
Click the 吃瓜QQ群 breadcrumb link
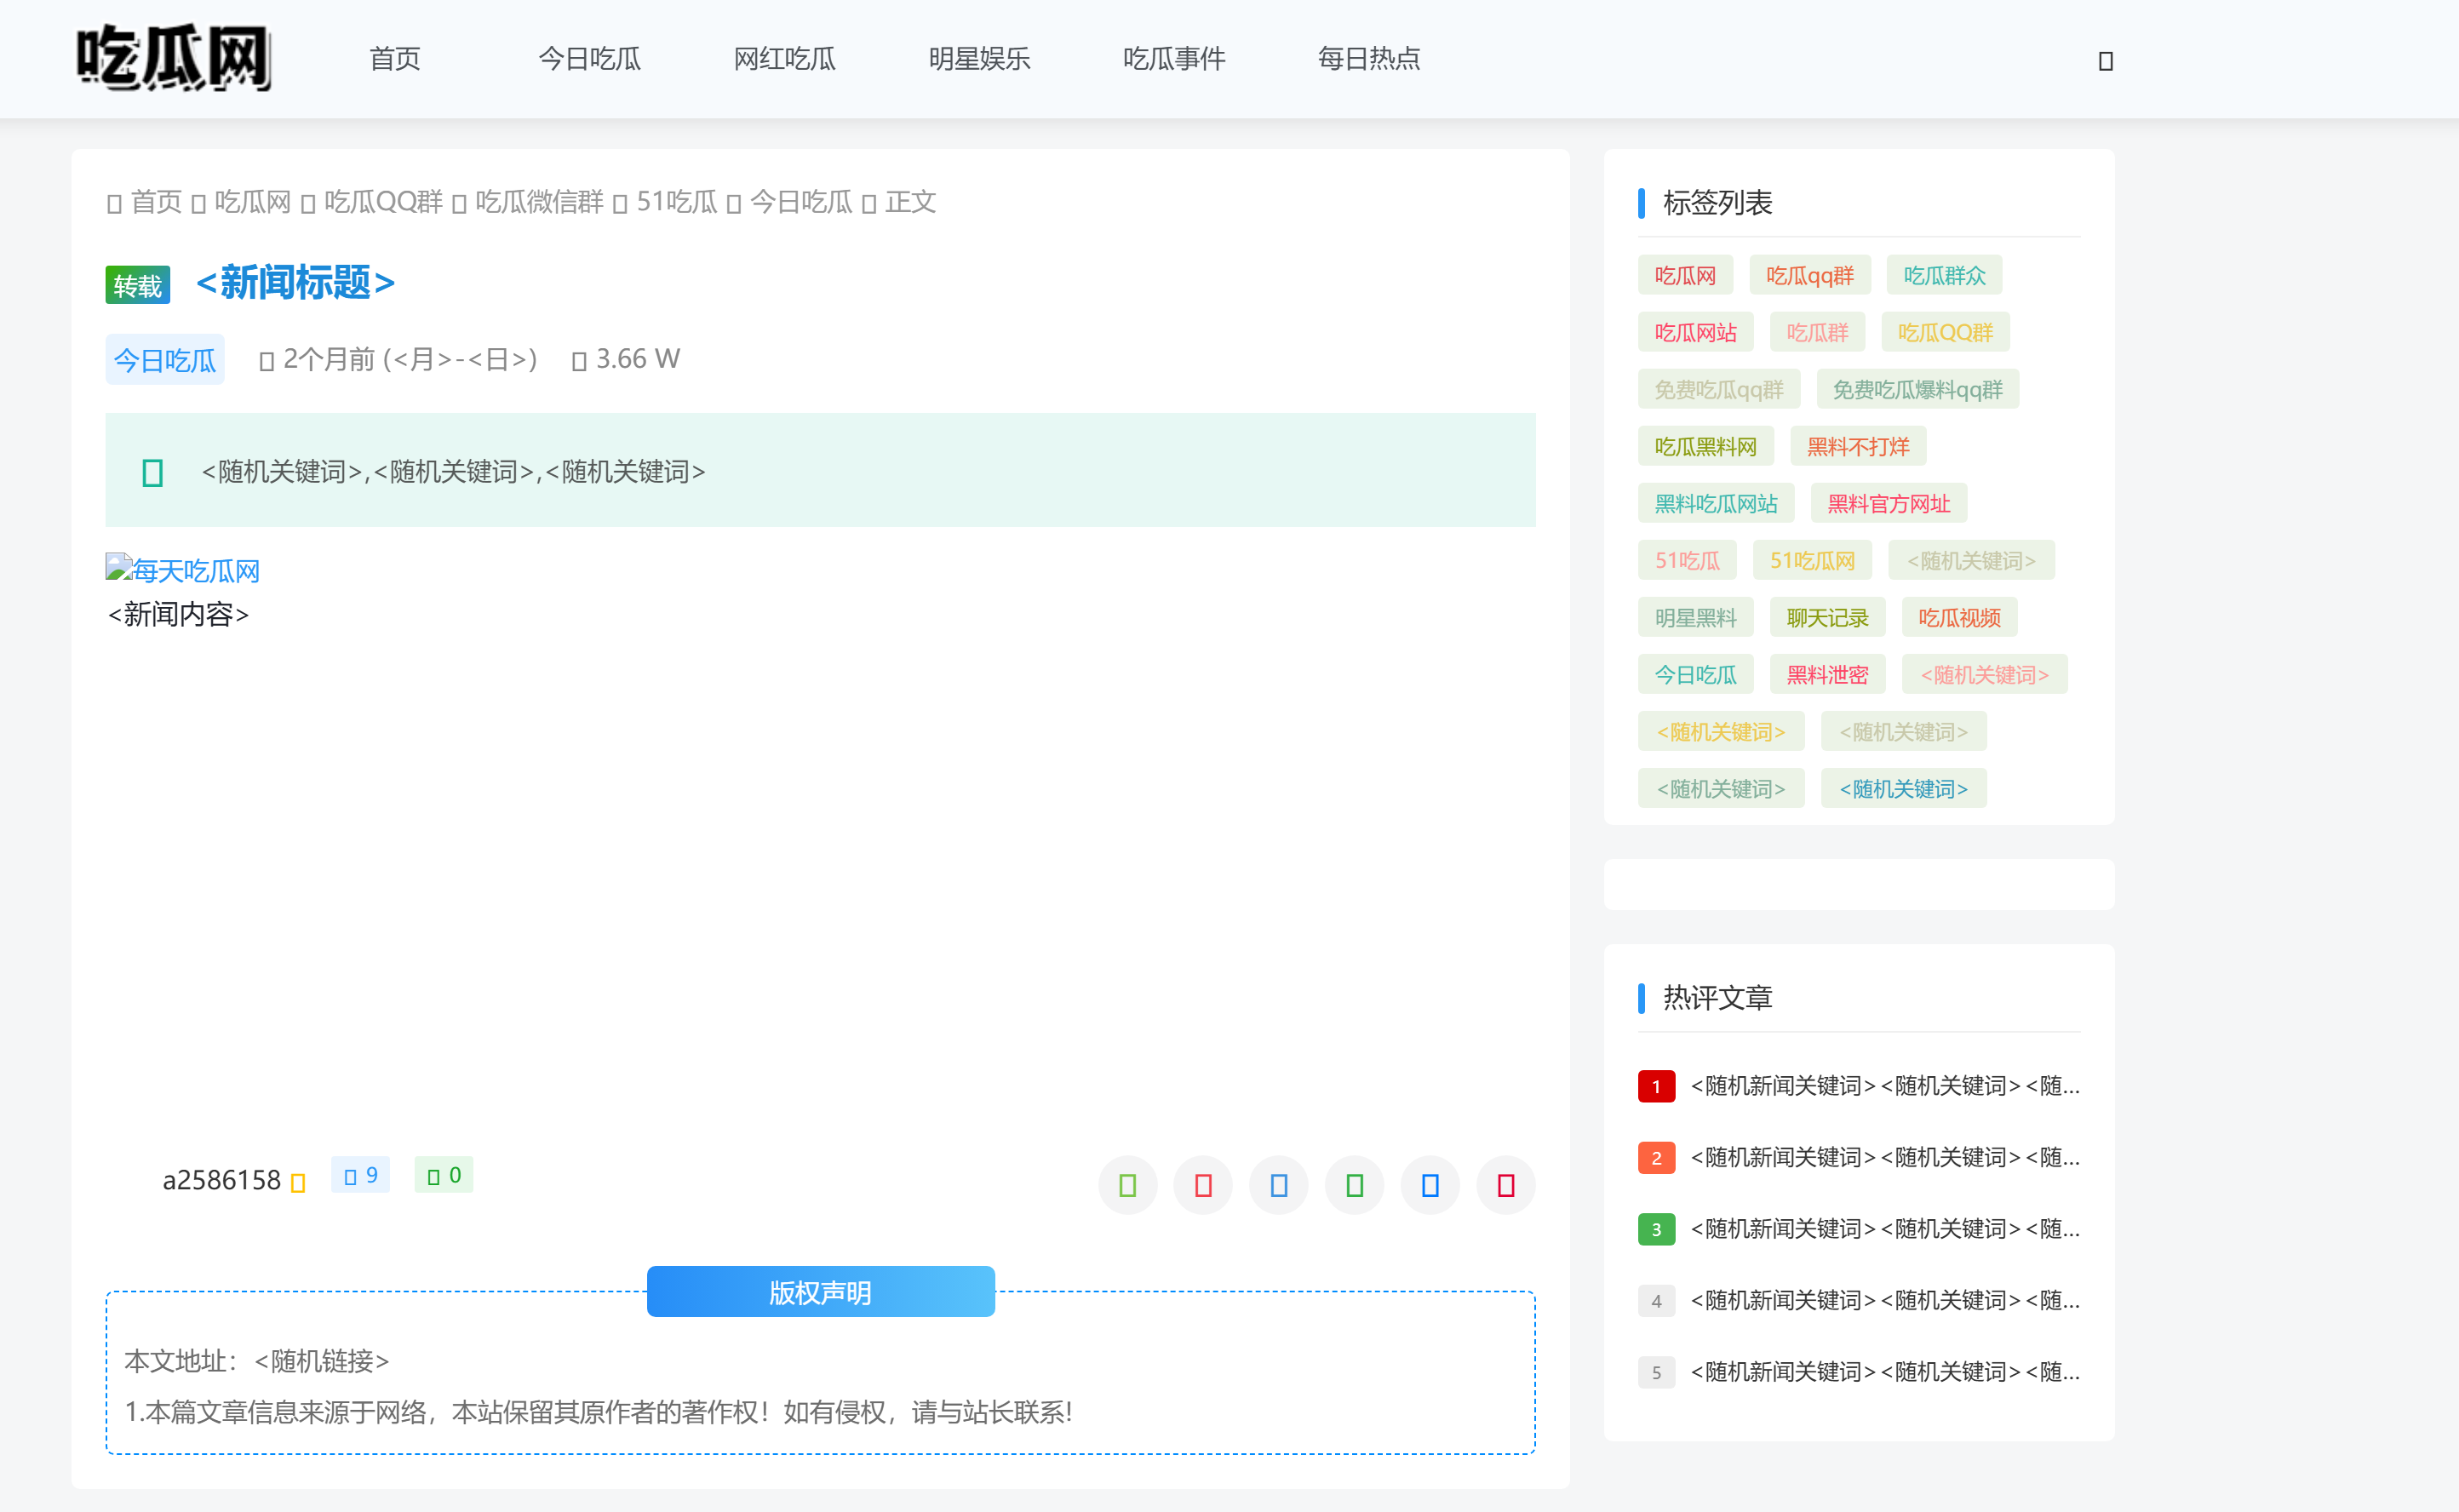382,202
